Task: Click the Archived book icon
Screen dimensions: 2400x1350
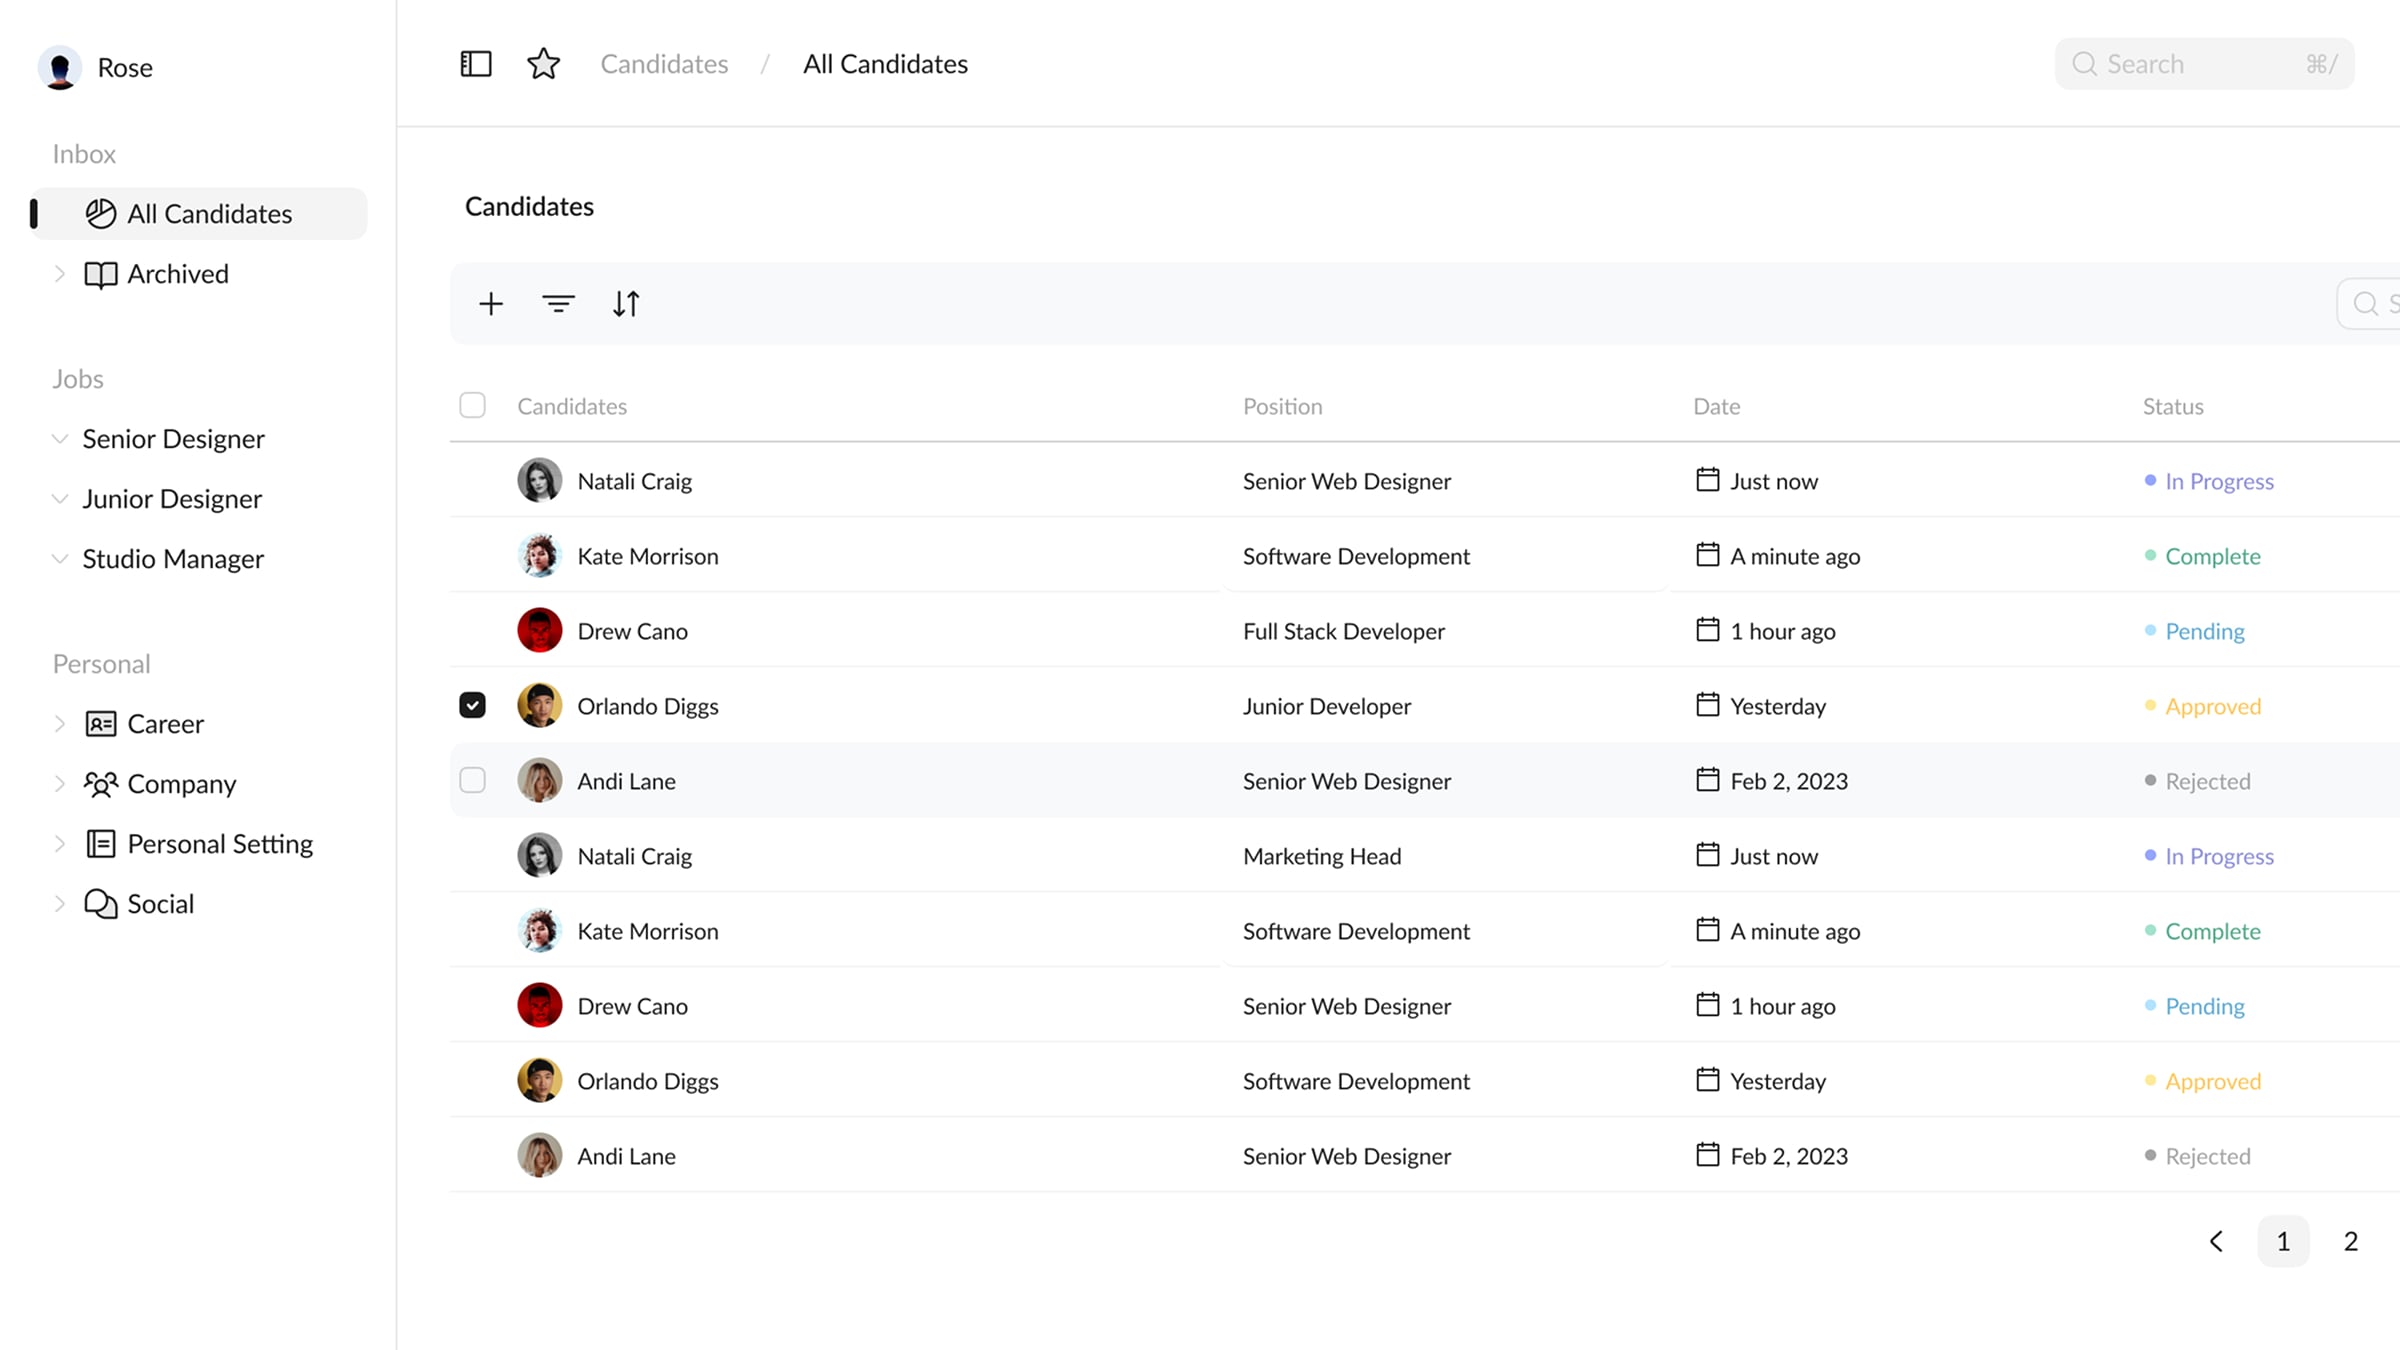Action: click(x=100, y=274)
